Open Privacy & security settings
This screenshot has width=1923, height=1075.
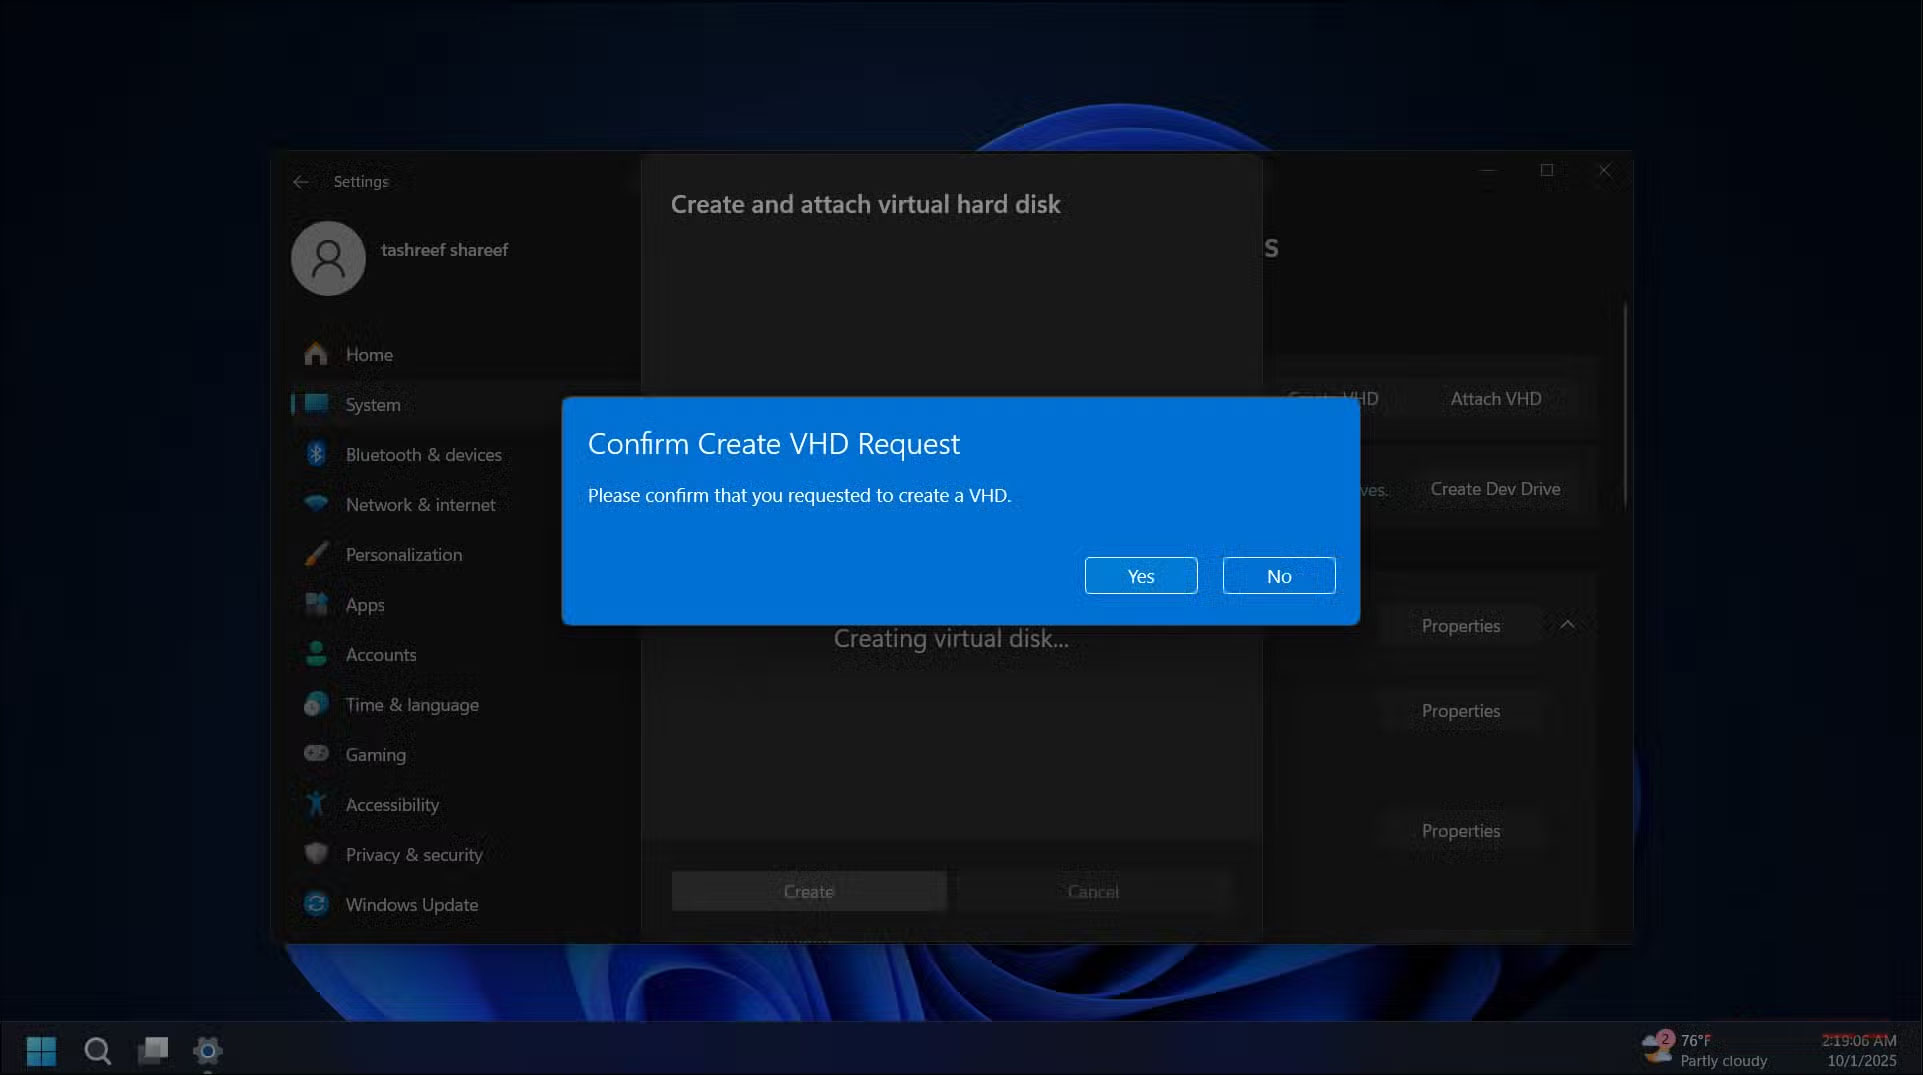click(x=414, y=854)
